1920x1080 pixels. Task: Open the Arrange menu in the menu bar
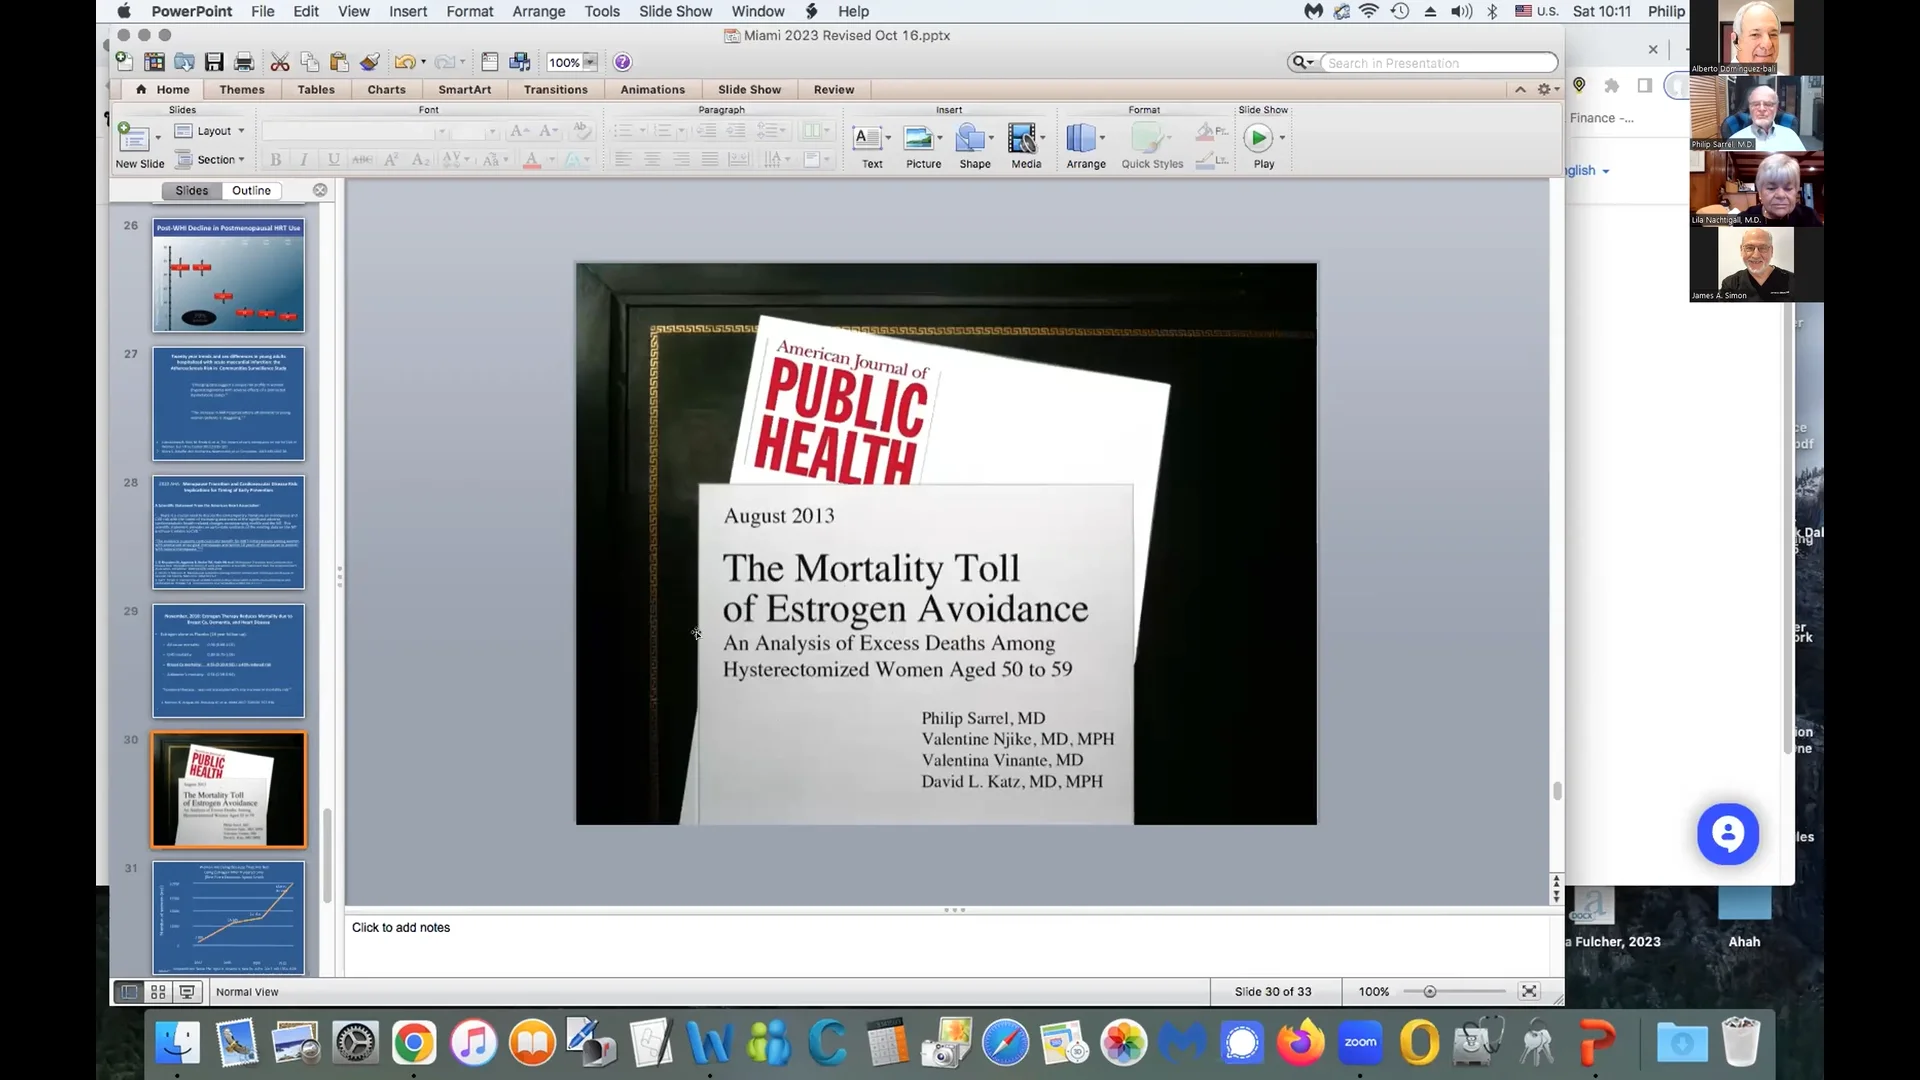(538, 11)
